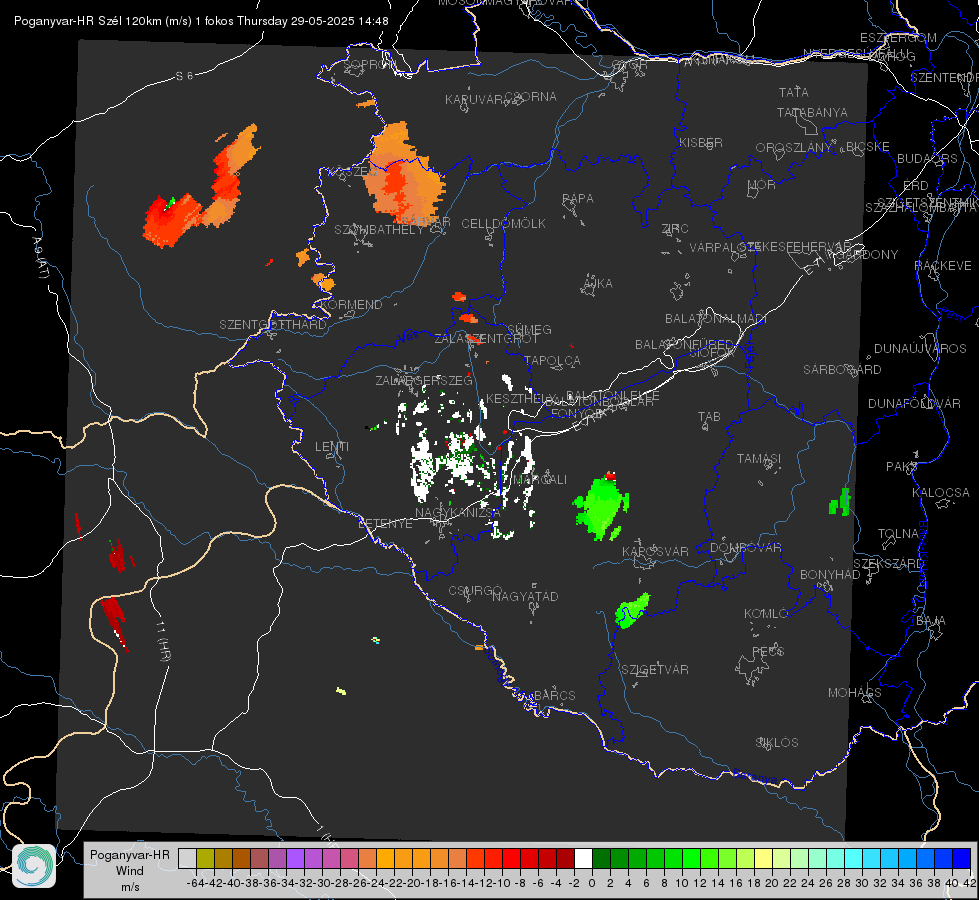
Task: Select the KALOCSA city label
Action: tap(941, 493)
